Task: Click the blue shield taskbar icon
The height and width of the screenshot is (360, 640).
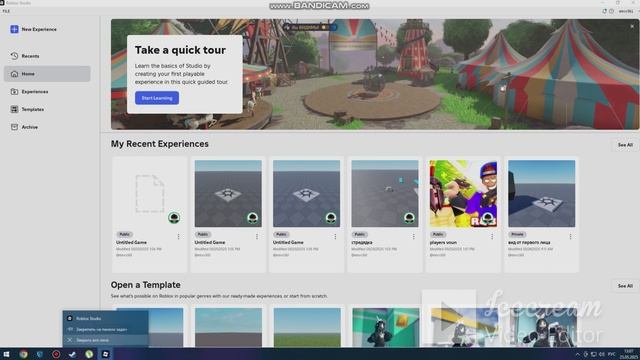Action: tap(40, 354)
